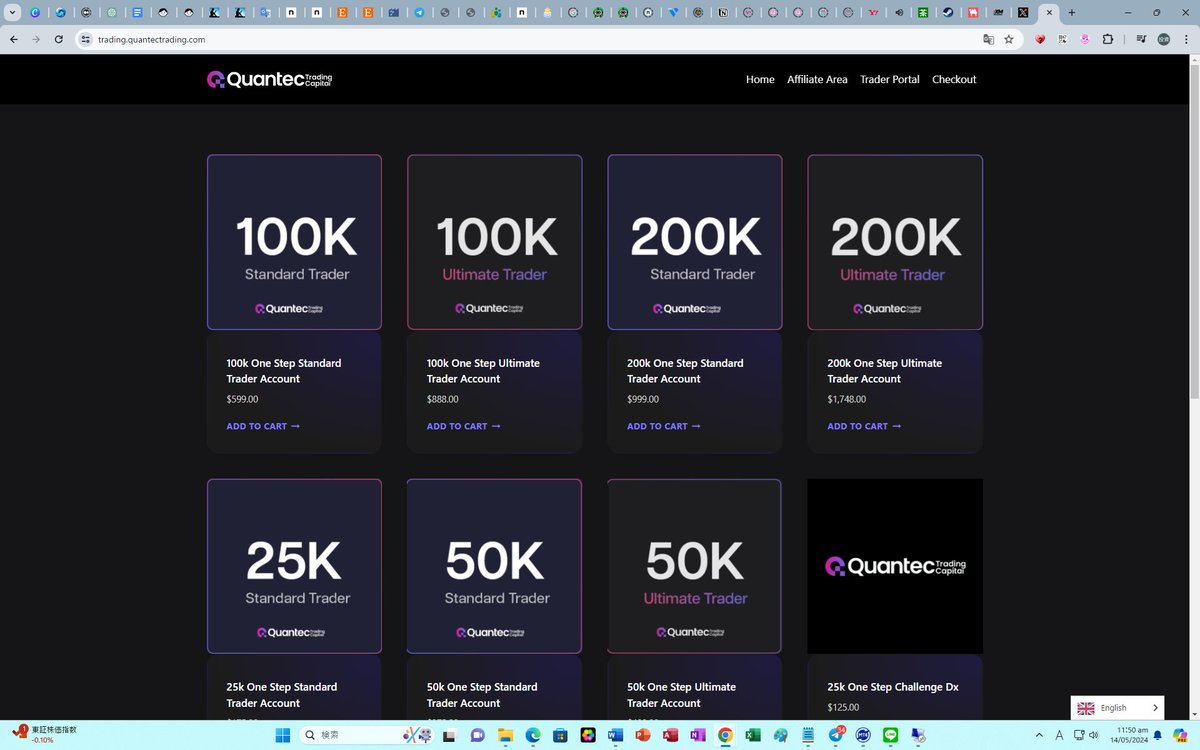Open 200K Standard Trader product image

point(695,242)
